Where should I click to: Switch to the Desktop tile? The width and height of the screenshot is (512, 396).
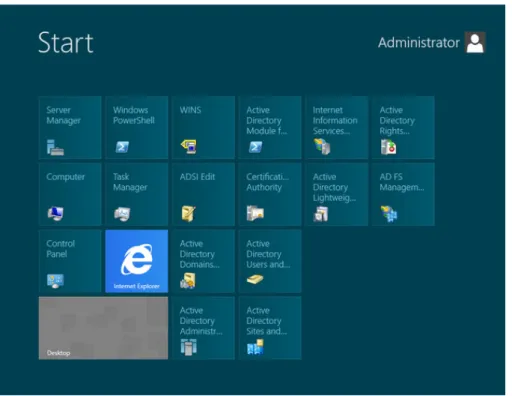[x=103, y=328]
